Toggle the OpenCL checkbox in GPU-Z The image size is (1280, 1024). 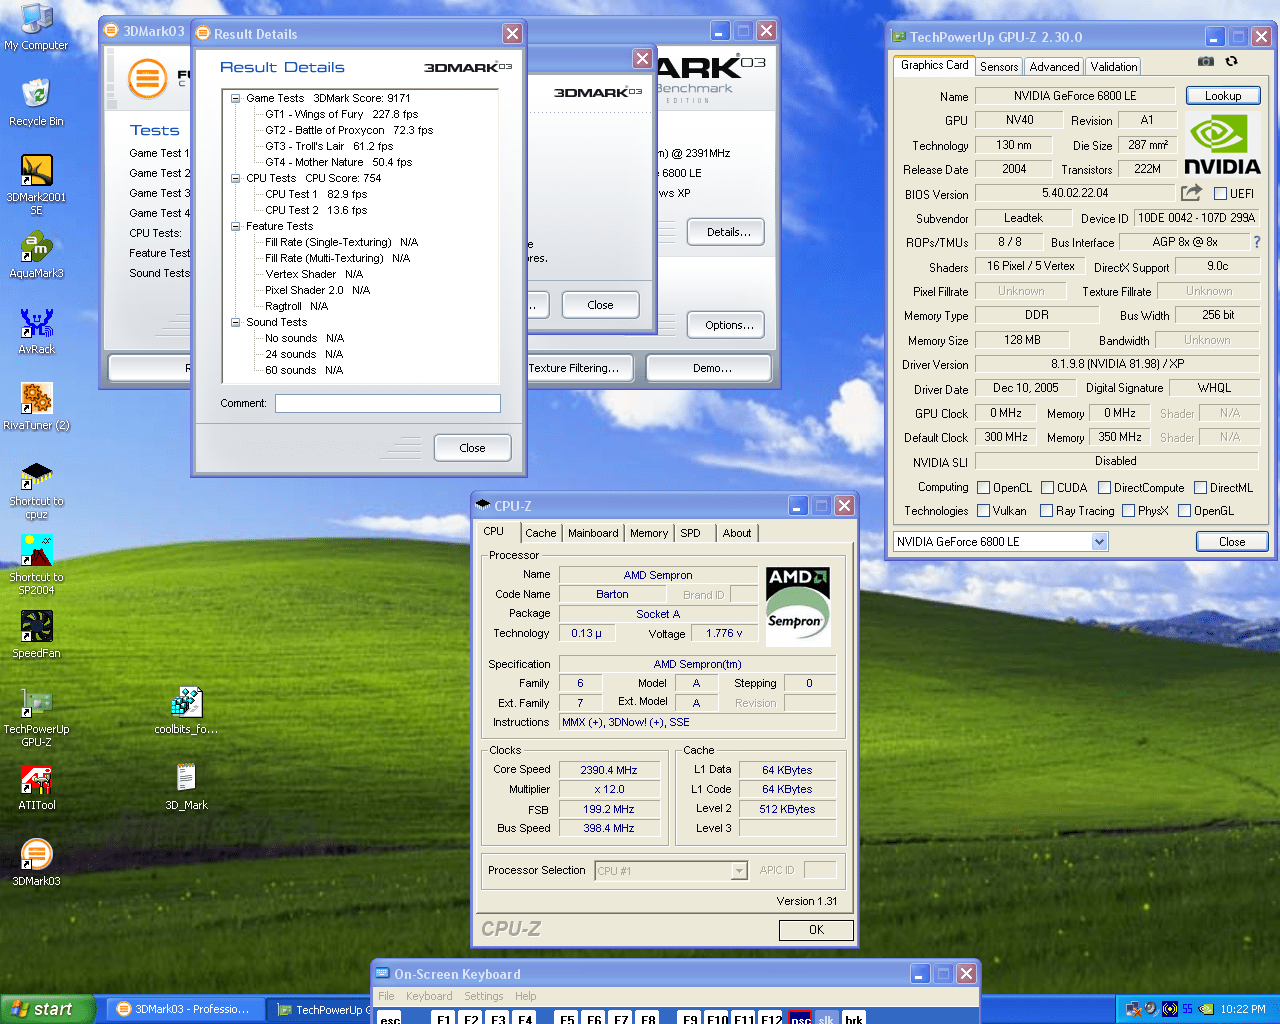tap(984, 488)
